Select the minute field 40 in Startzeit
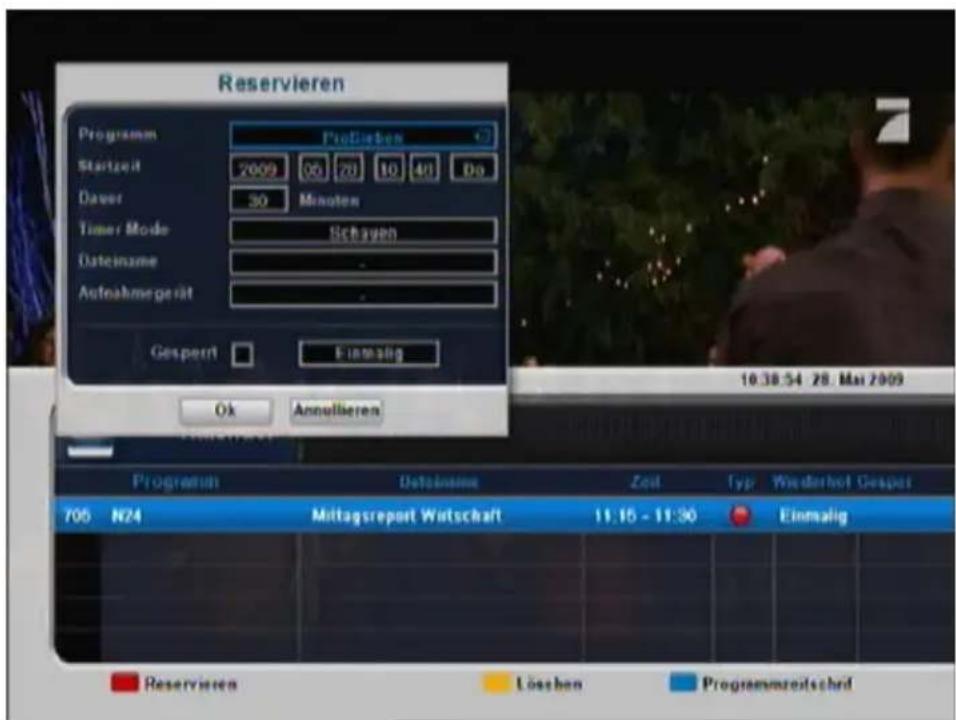The image size is (956, 720). 424,169
